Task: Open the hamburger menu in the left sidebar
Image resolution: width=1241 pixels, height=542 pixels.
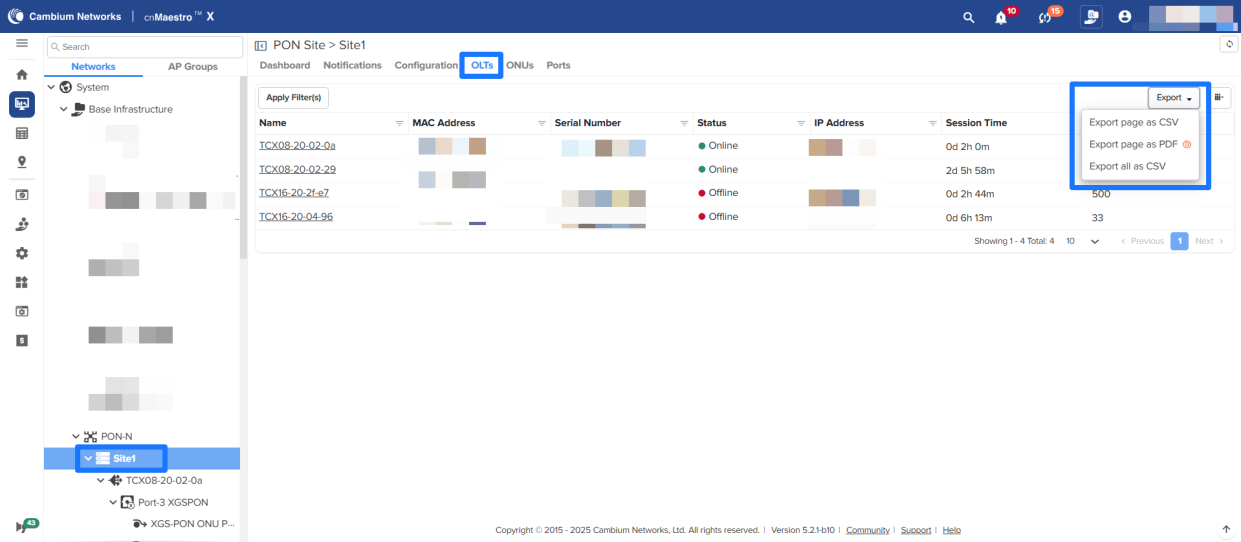Action: coord(21,44)
